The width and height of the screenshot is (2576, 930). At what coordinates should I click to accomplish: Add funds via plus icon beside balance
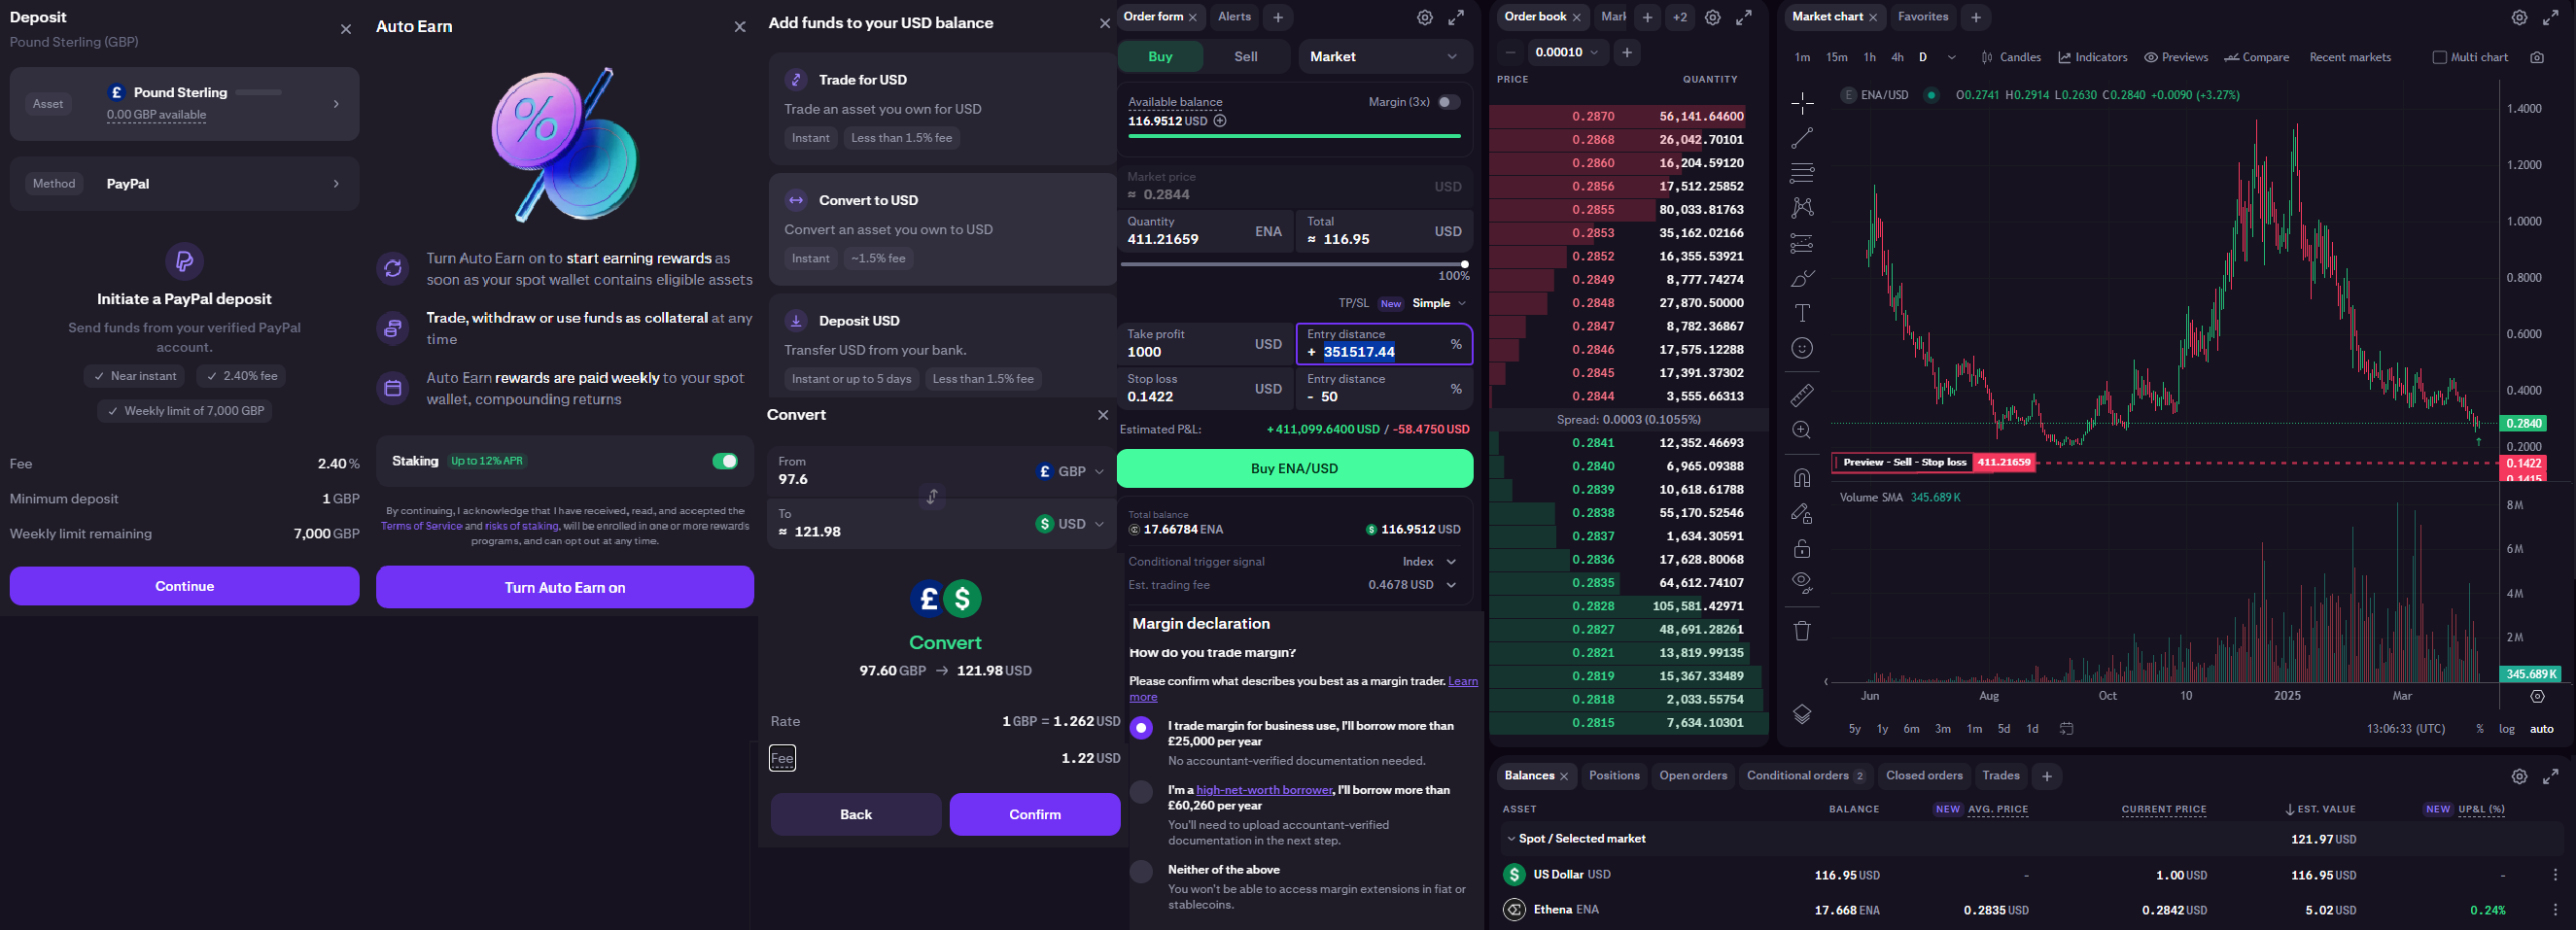(x=1220, y=121)
